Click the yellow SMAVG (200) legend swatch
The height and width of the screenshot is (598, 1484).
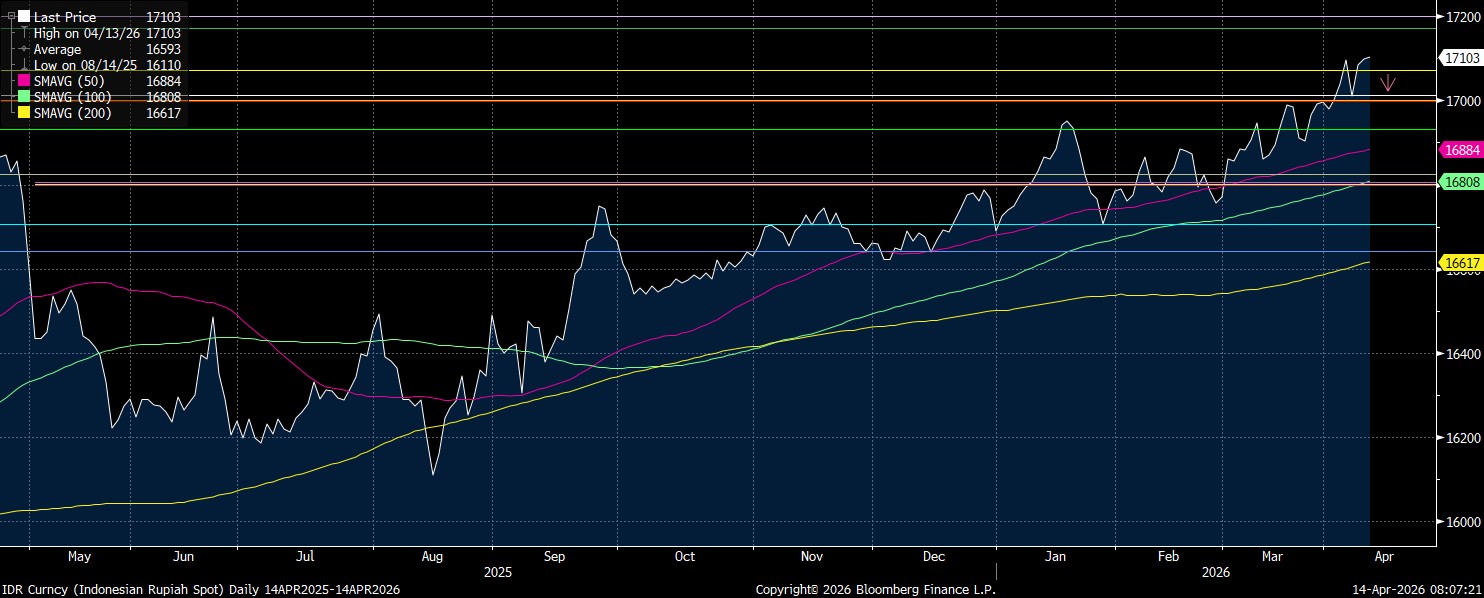pyautogui.click(x=24, y=113)
